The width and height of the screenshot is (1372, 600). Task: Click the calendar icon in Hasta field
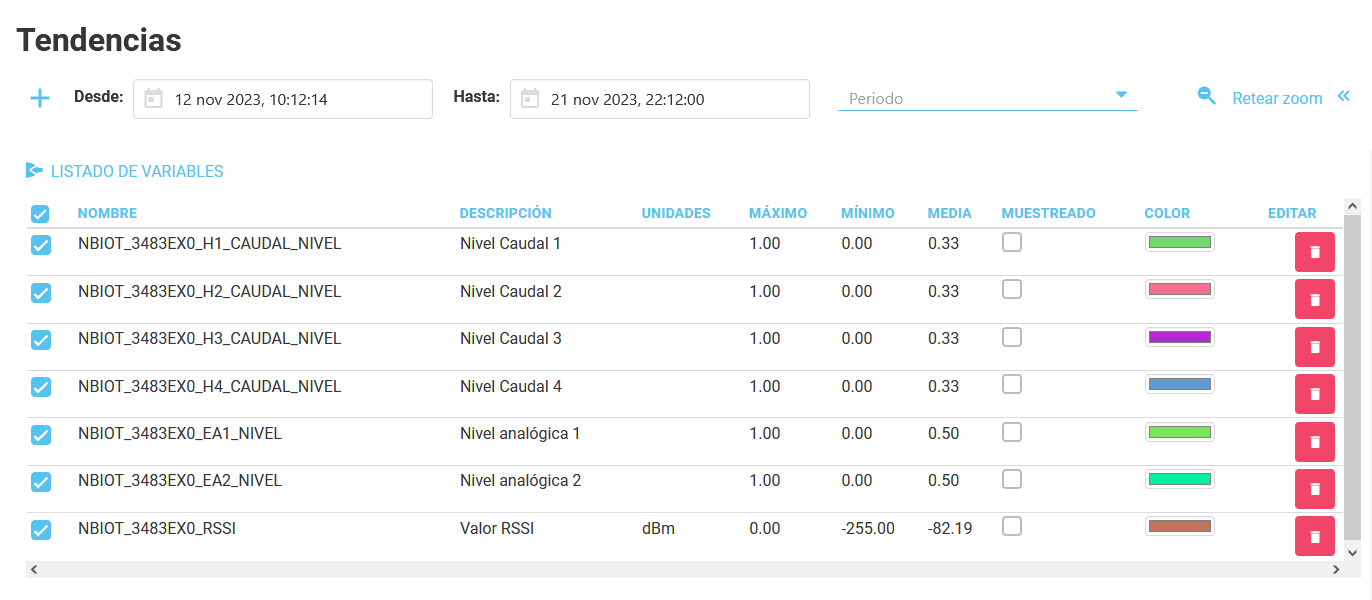click(x=530, y=98)
